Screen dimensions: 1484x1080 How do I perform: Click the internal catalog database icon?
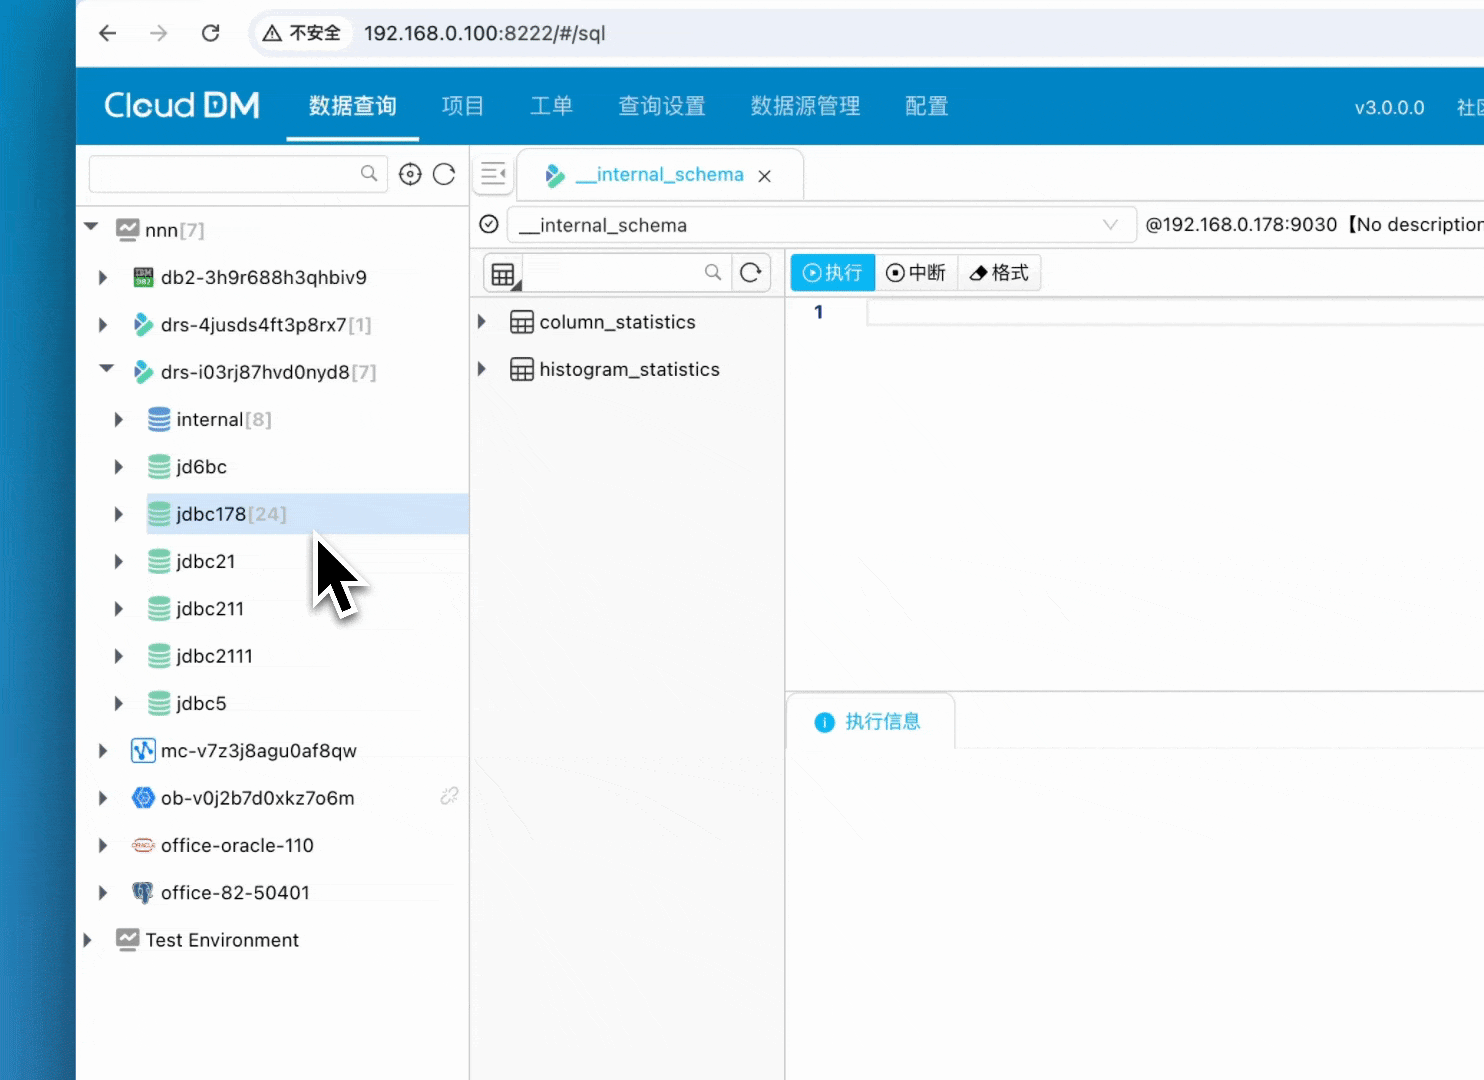point(159,419)
